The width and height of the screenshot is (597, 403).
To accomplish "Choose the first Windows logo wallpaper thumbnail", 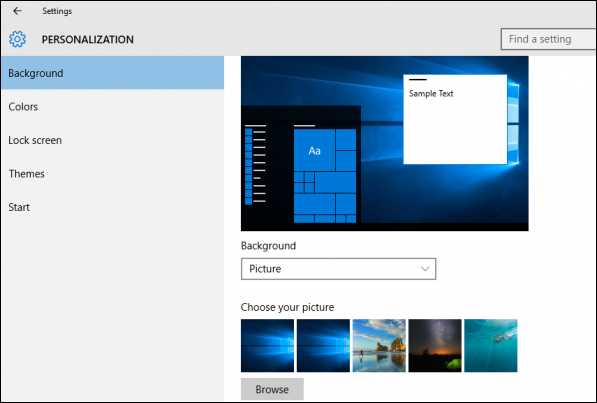I will click(267, 345).
